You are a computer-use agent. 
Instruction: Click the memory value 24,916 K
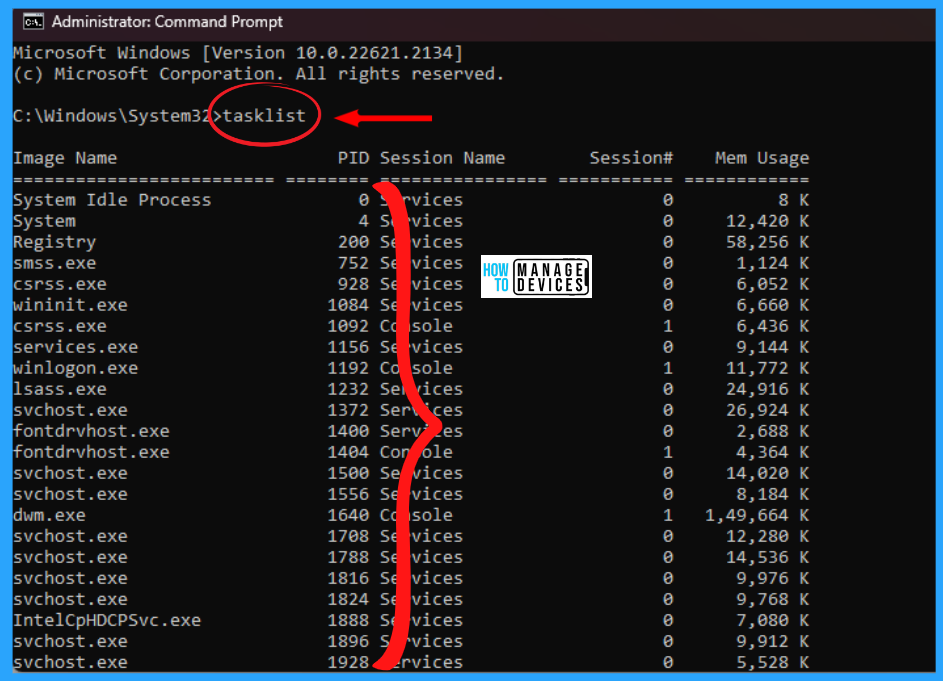pyautogui.click(x=767, y=390)
